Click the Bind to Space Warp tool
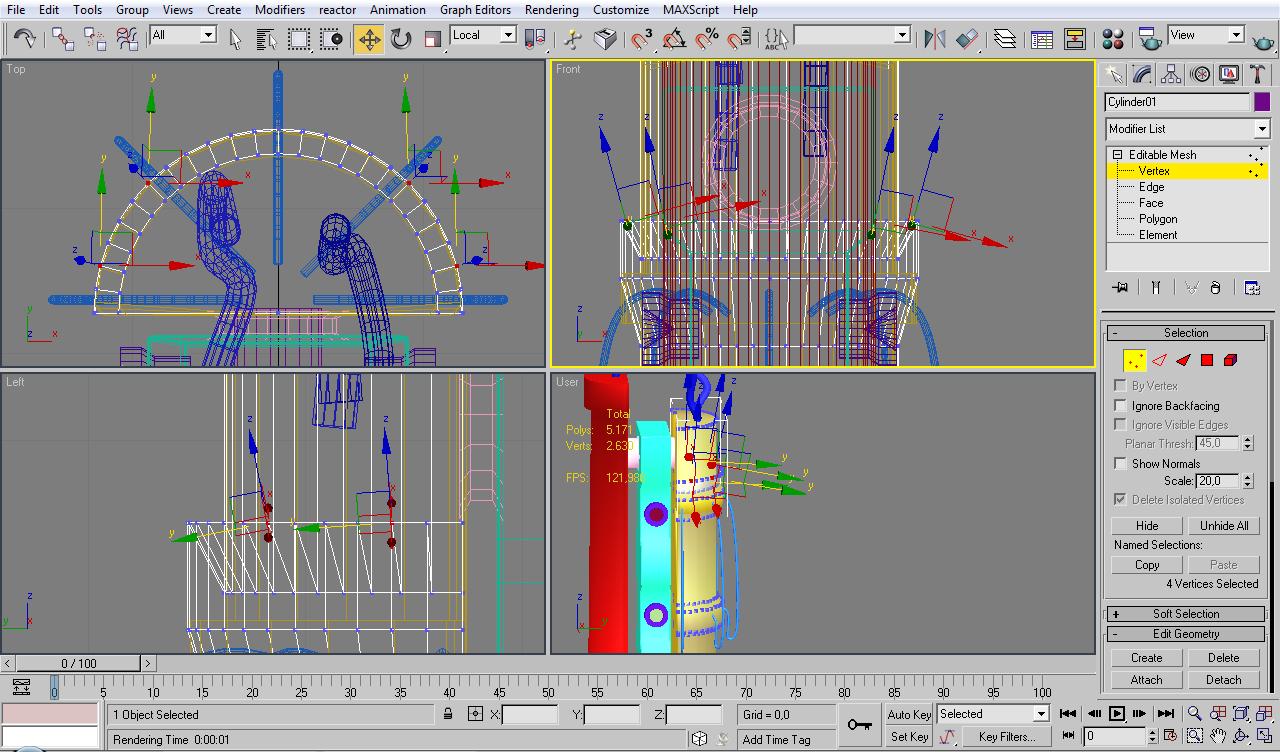1280x752 pixels. click(127, 39)
